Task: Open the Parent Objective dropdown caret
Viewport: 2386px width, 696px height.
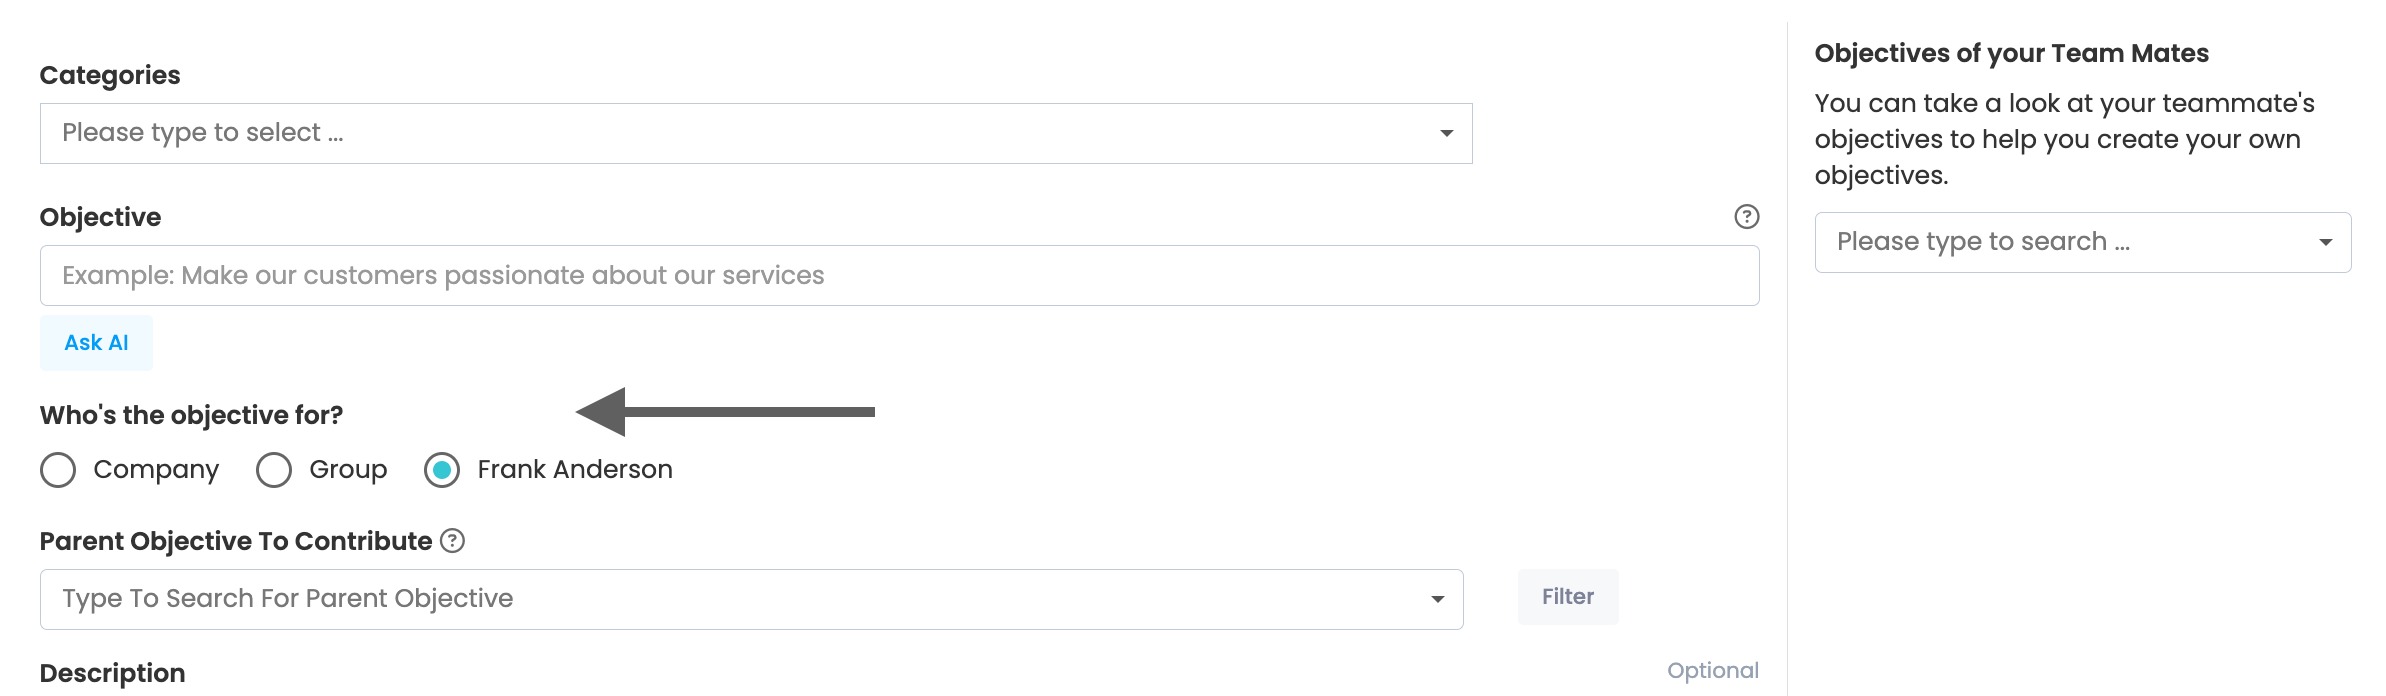Action: 1437,599
